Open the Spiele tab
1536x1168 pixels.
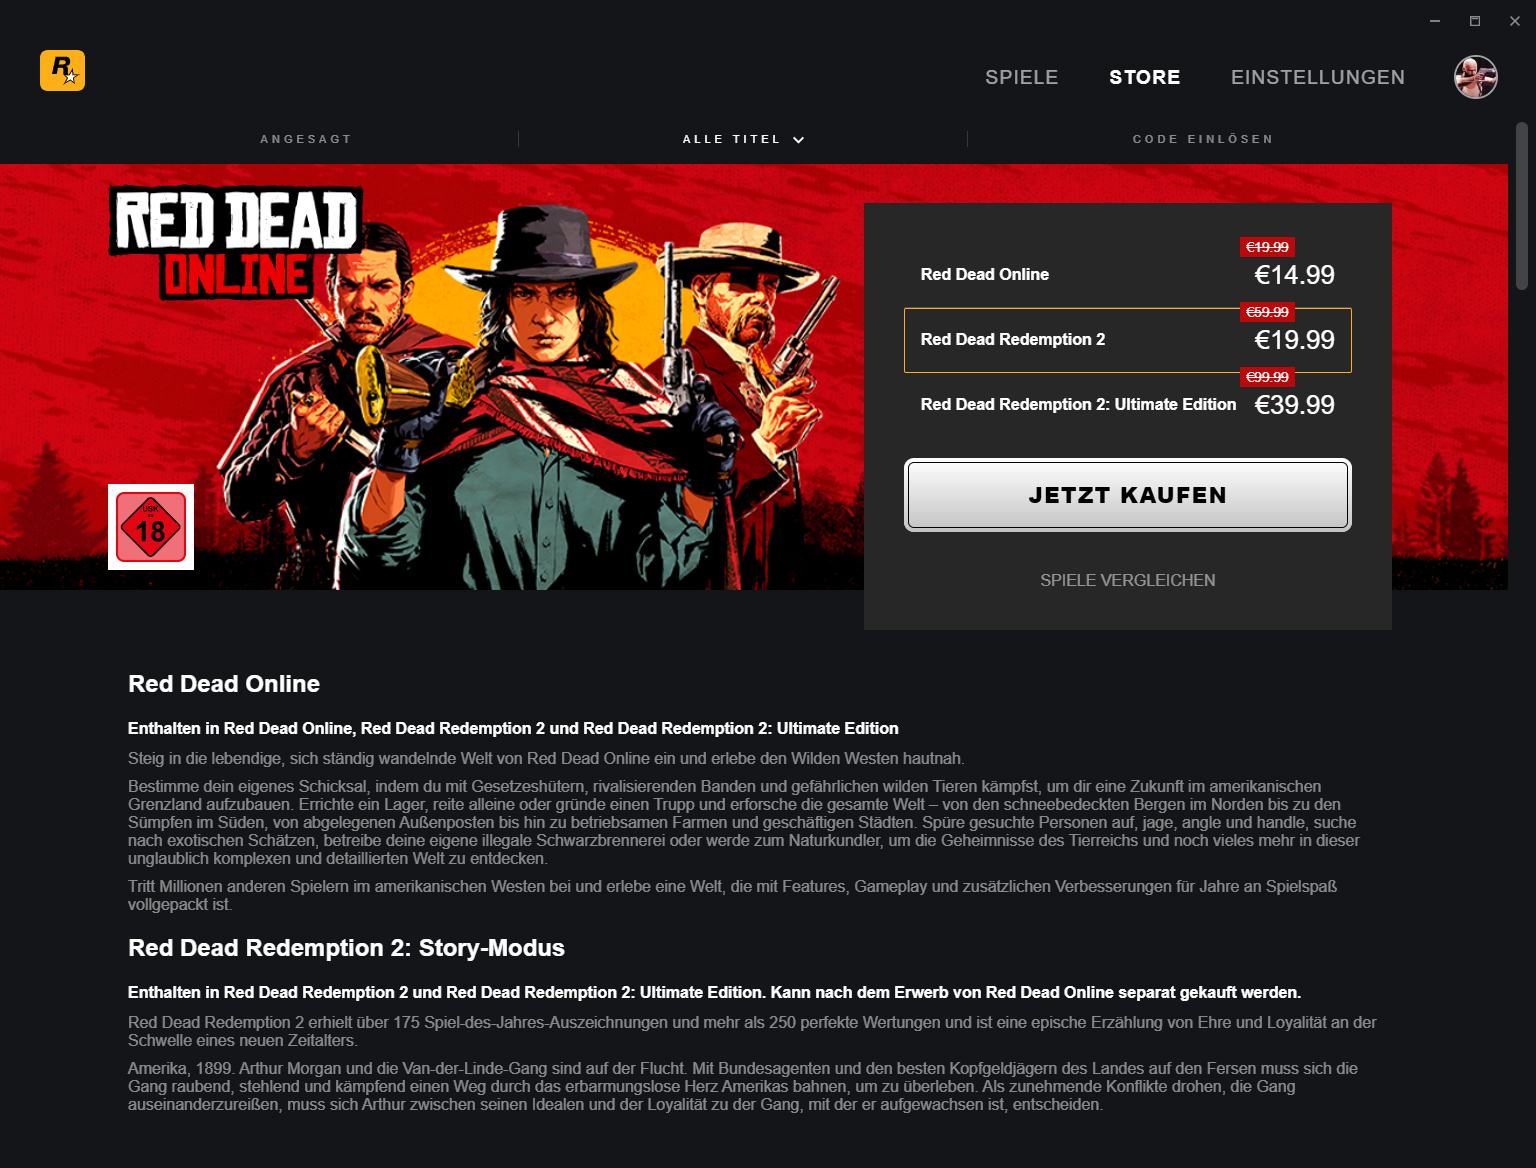pyautogui.click(x=1021, y=77)
